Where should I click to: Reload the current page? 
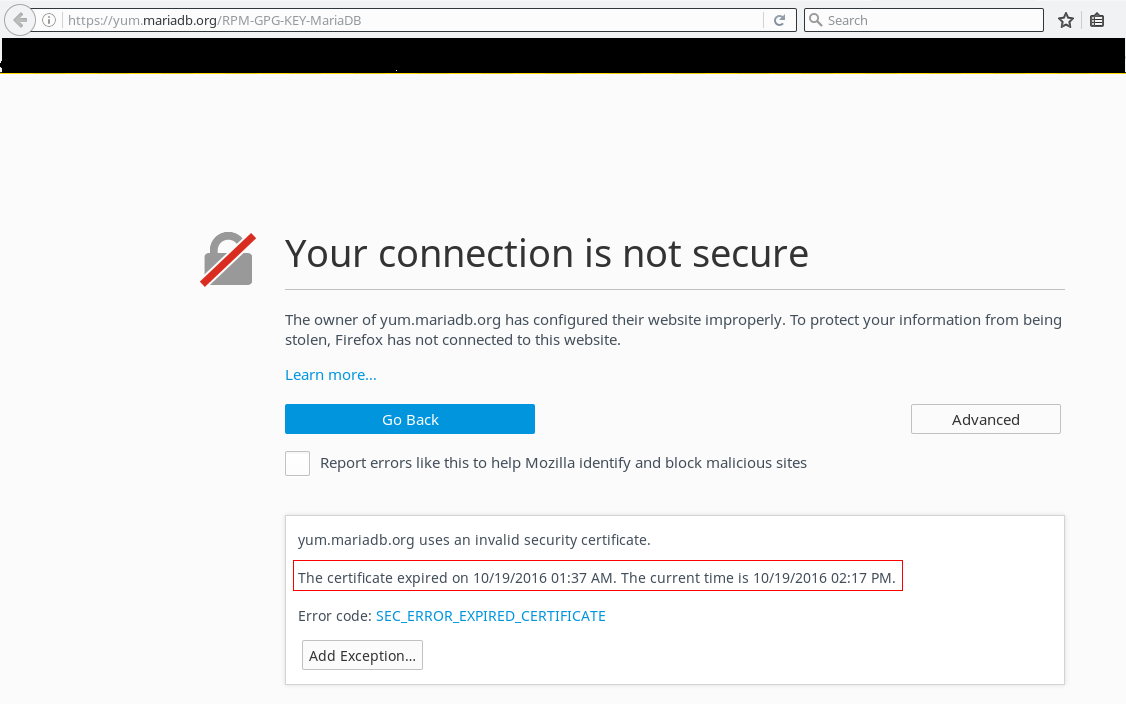point(779,20)
